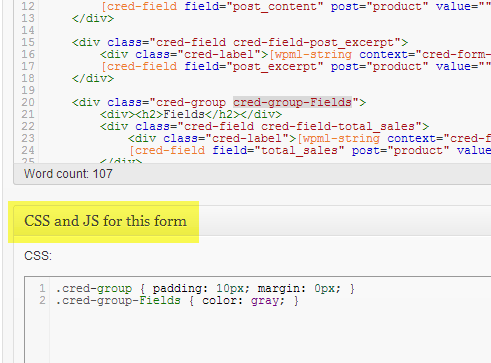Image resolution: width=491 pixels, height=363 pixels.
Task: Click 'cred-field-post_excerpt' class on line 15
Action: pyautogui.click(x=313, y=42)
